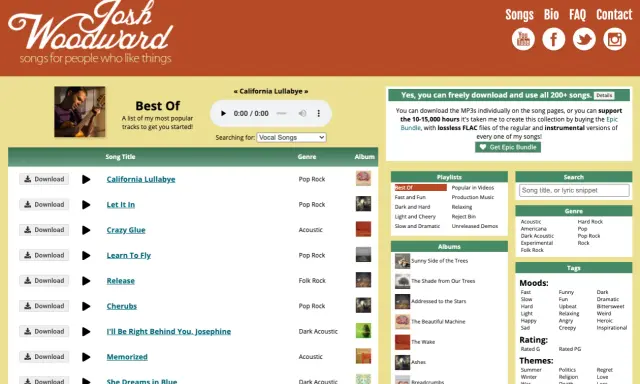Viewport: 640px width, 384px height.
Task: Open the Crazy Glue song link
Action: (x=126, y=230)
